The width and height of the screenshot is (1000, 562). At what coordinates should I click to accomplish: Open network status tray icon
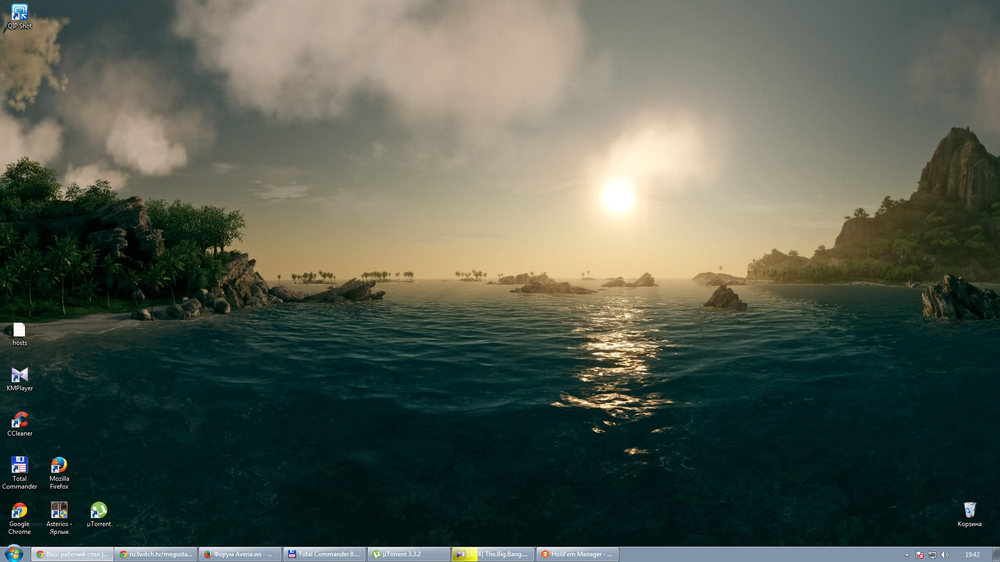tap(932, 555)
